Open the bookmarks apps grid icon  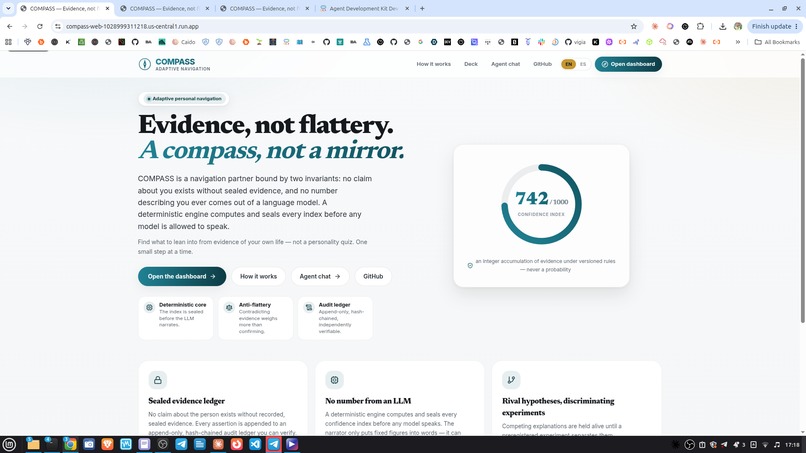tap(8, 42)
